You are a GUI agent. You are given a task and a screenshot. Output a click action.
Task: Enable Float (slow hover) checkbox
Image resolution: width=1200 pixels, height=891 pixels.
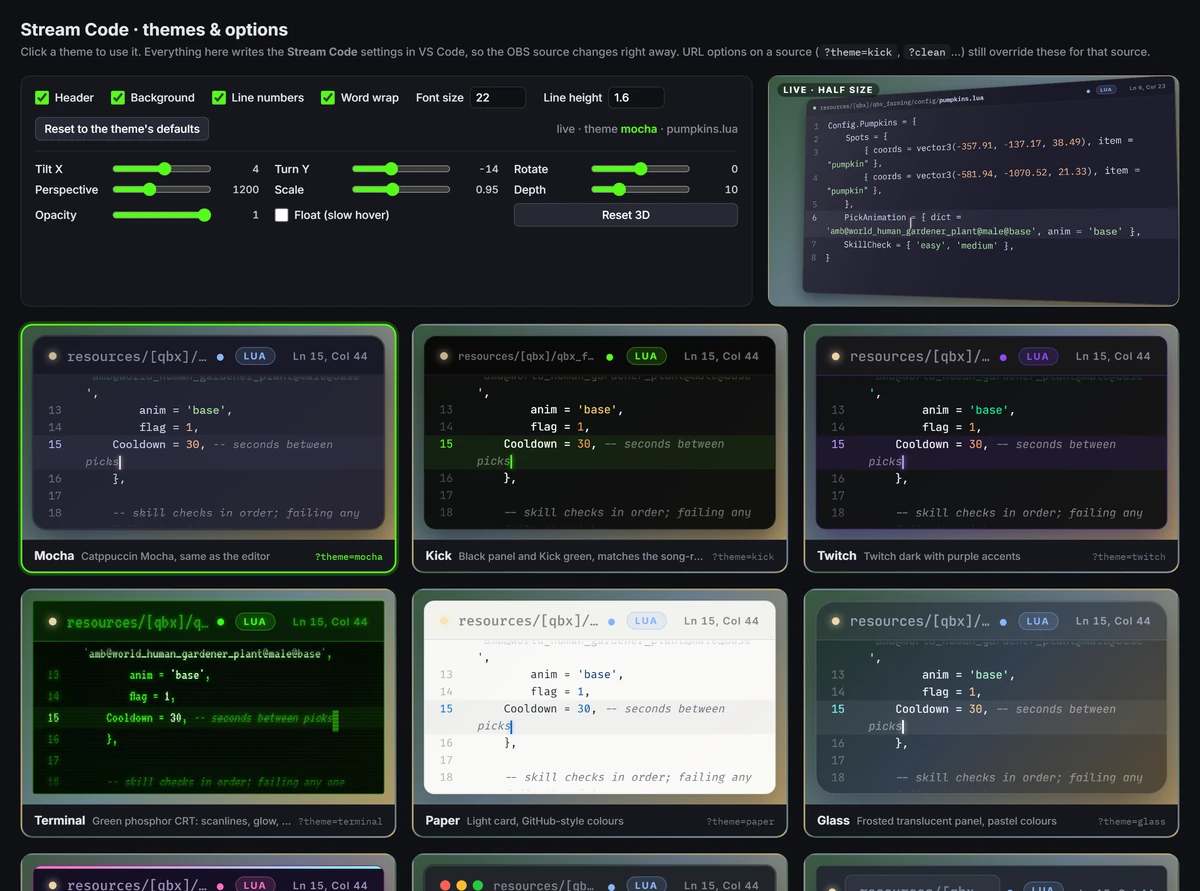click(282, 215)
